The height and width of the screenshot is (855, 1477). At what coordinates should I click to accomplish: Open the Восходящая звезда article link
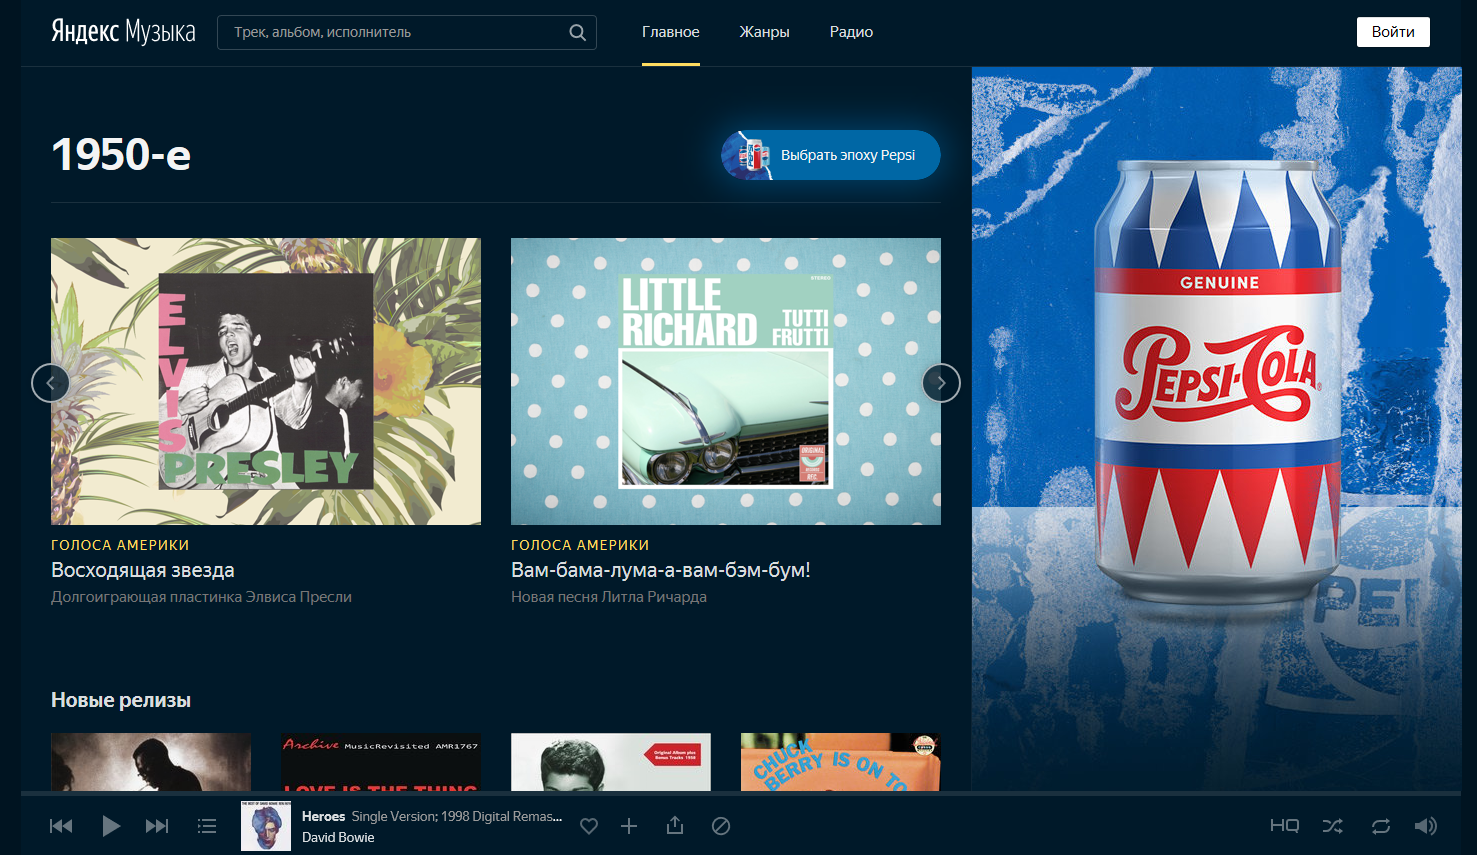143,570
